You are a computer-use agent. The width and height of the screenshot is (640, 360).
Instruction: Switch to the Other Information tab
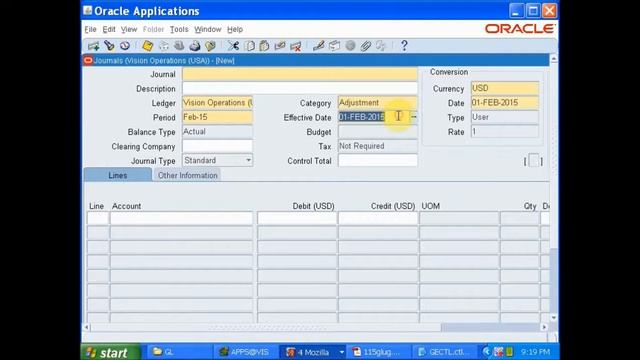(x=187, y=175)
